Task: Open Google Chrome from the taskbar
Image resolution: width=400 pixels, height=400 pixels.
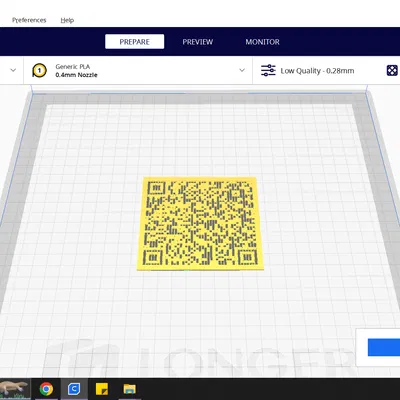Action: coord(46,389)
